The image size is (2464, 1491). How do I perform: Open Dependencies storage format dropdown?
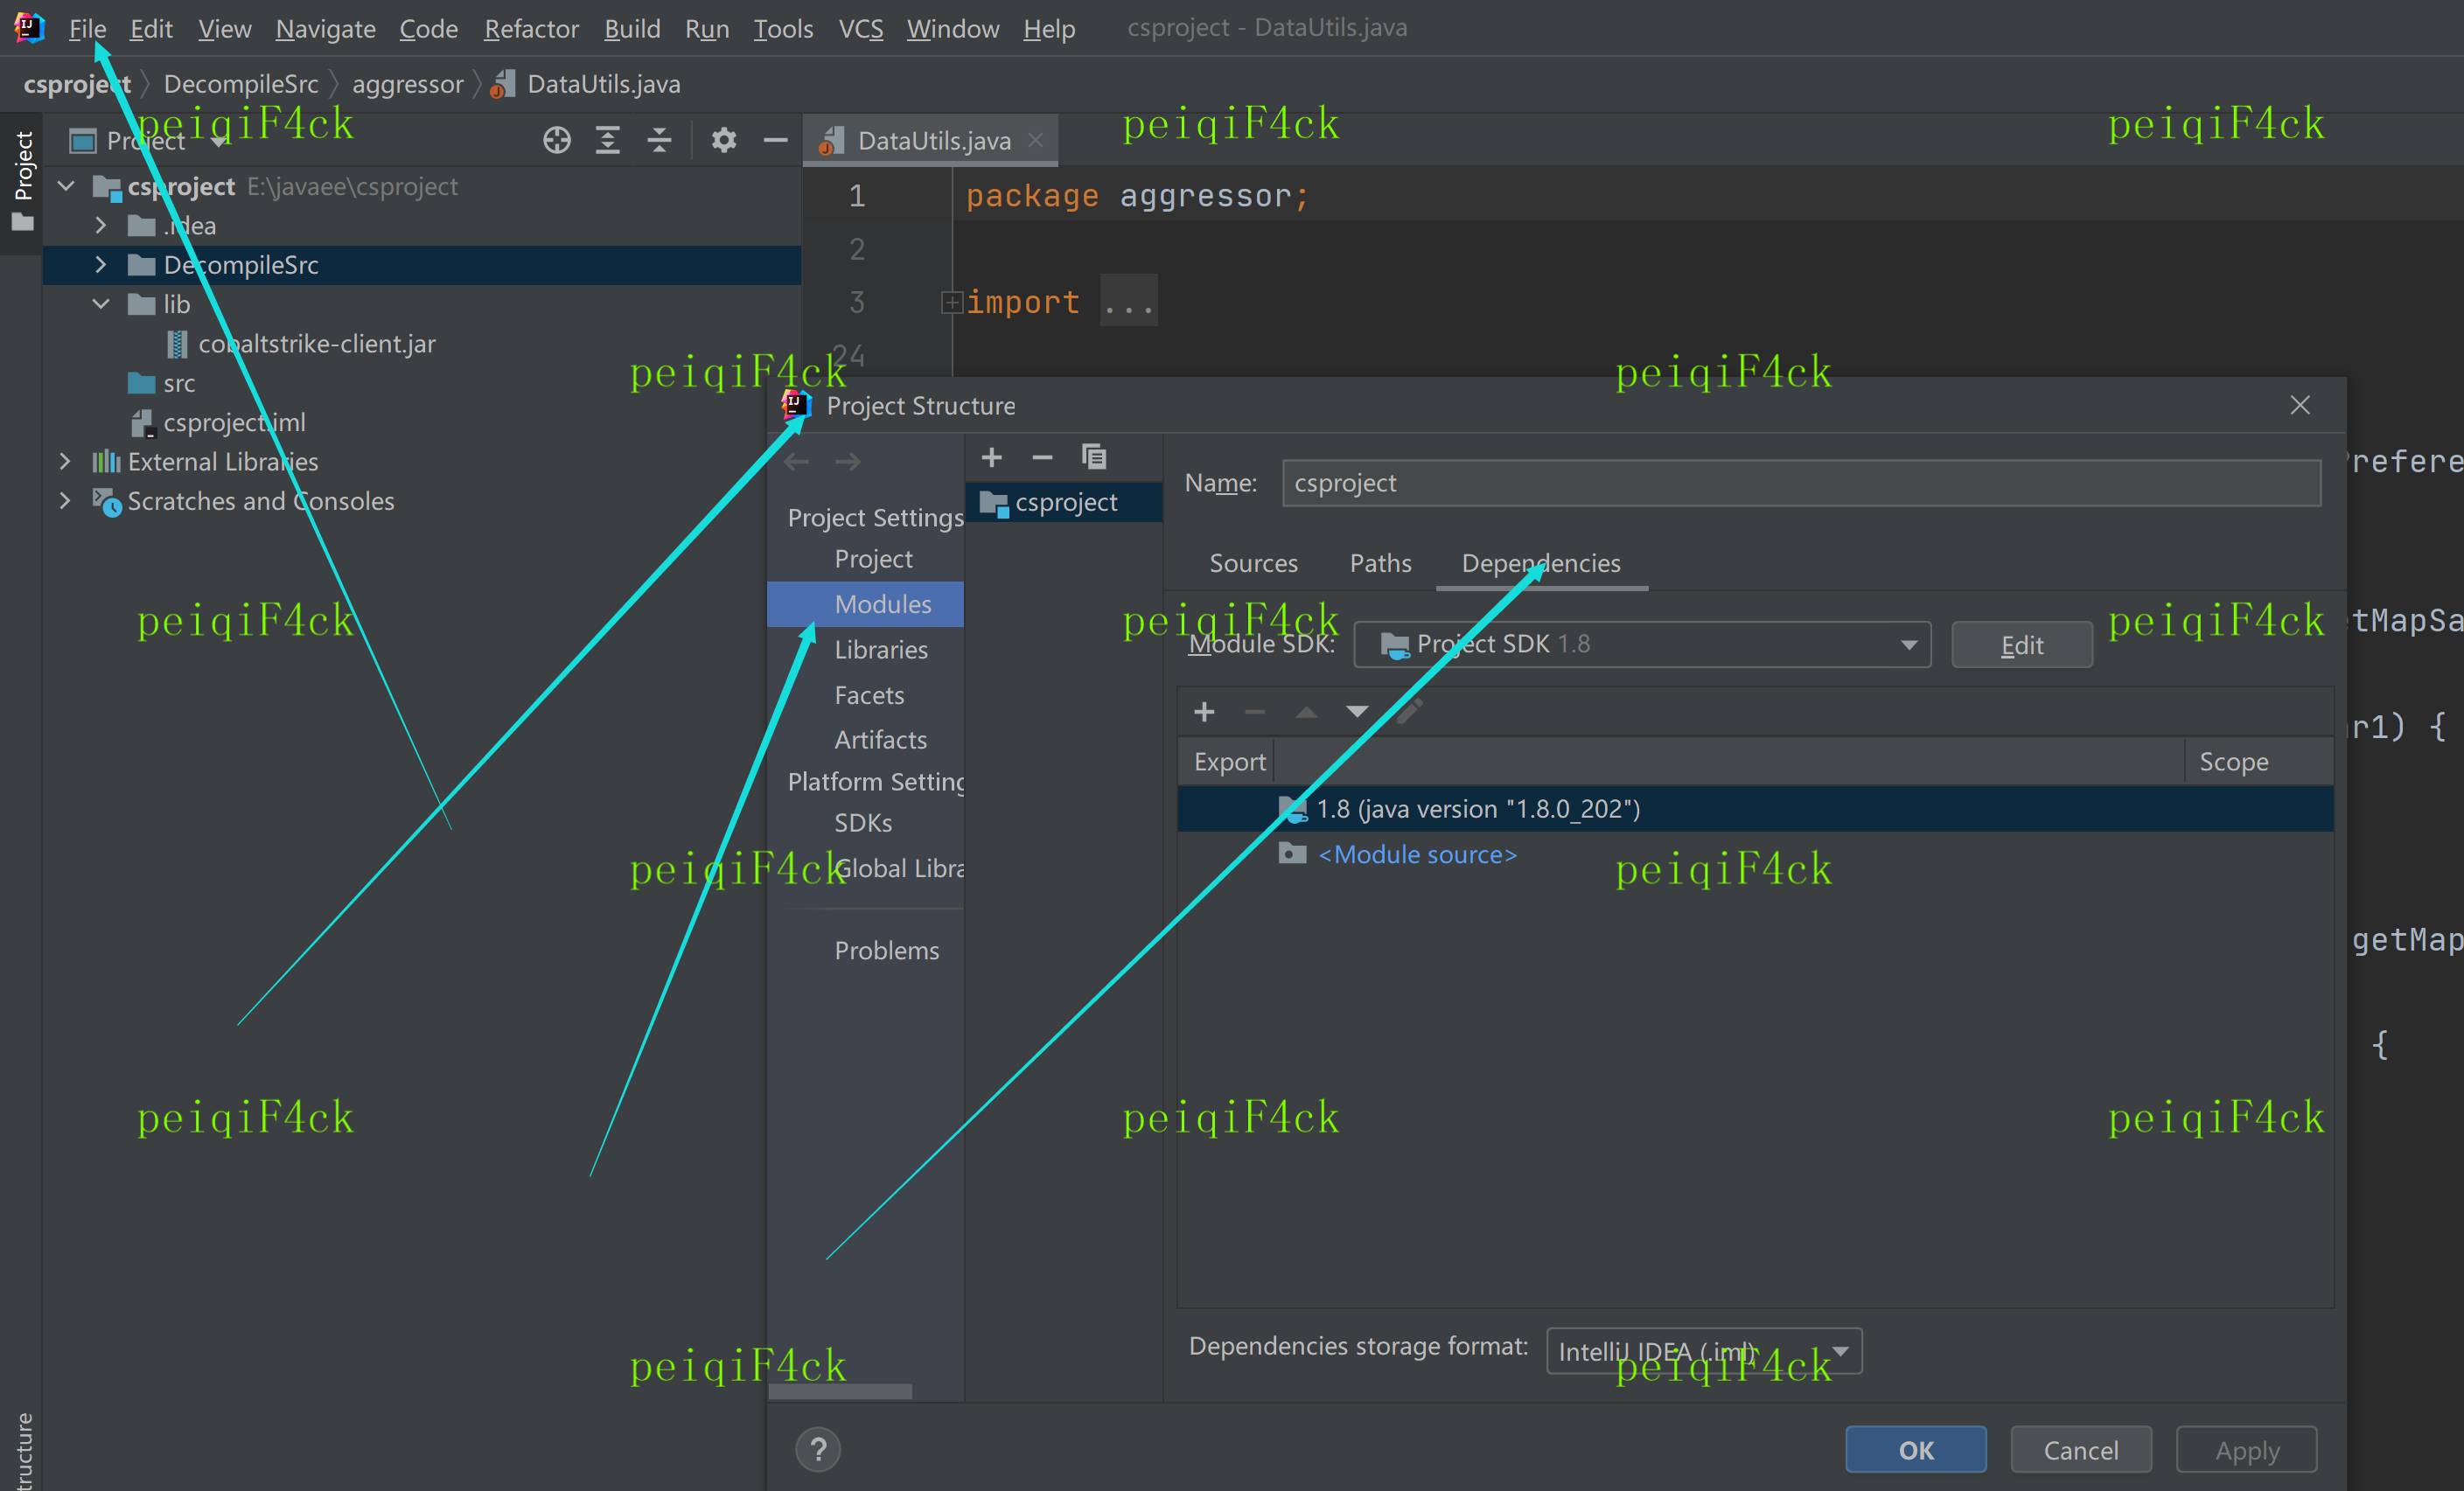tap(1704, 1351)
